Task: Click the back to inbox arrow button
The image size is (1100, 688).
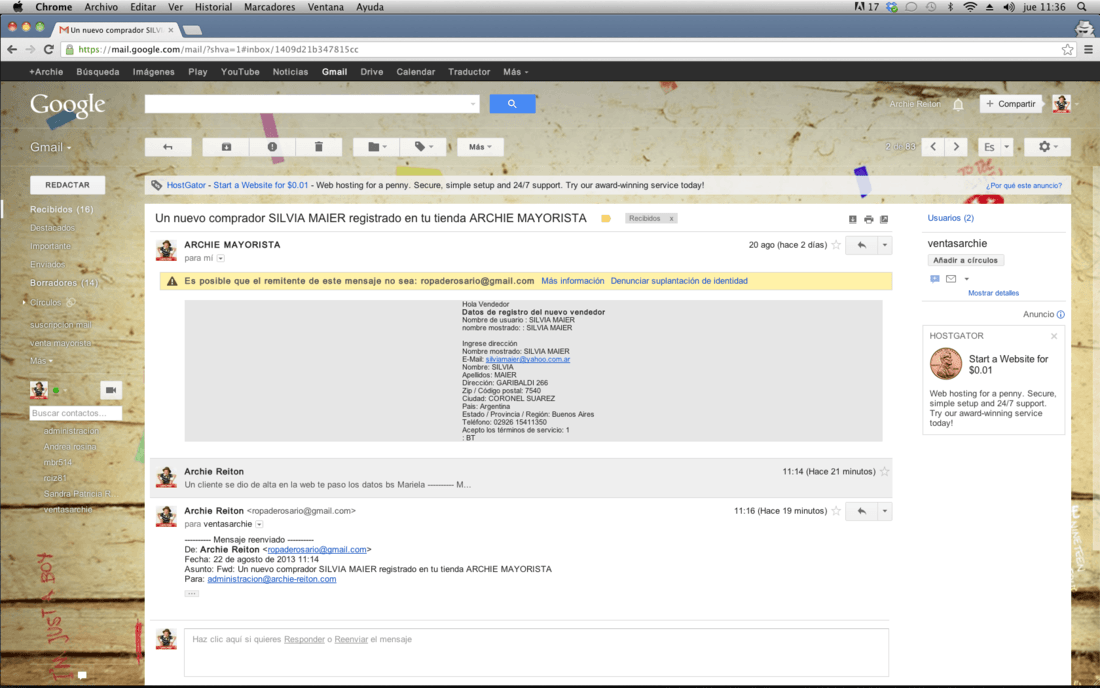Action: (x=168, y=147)
